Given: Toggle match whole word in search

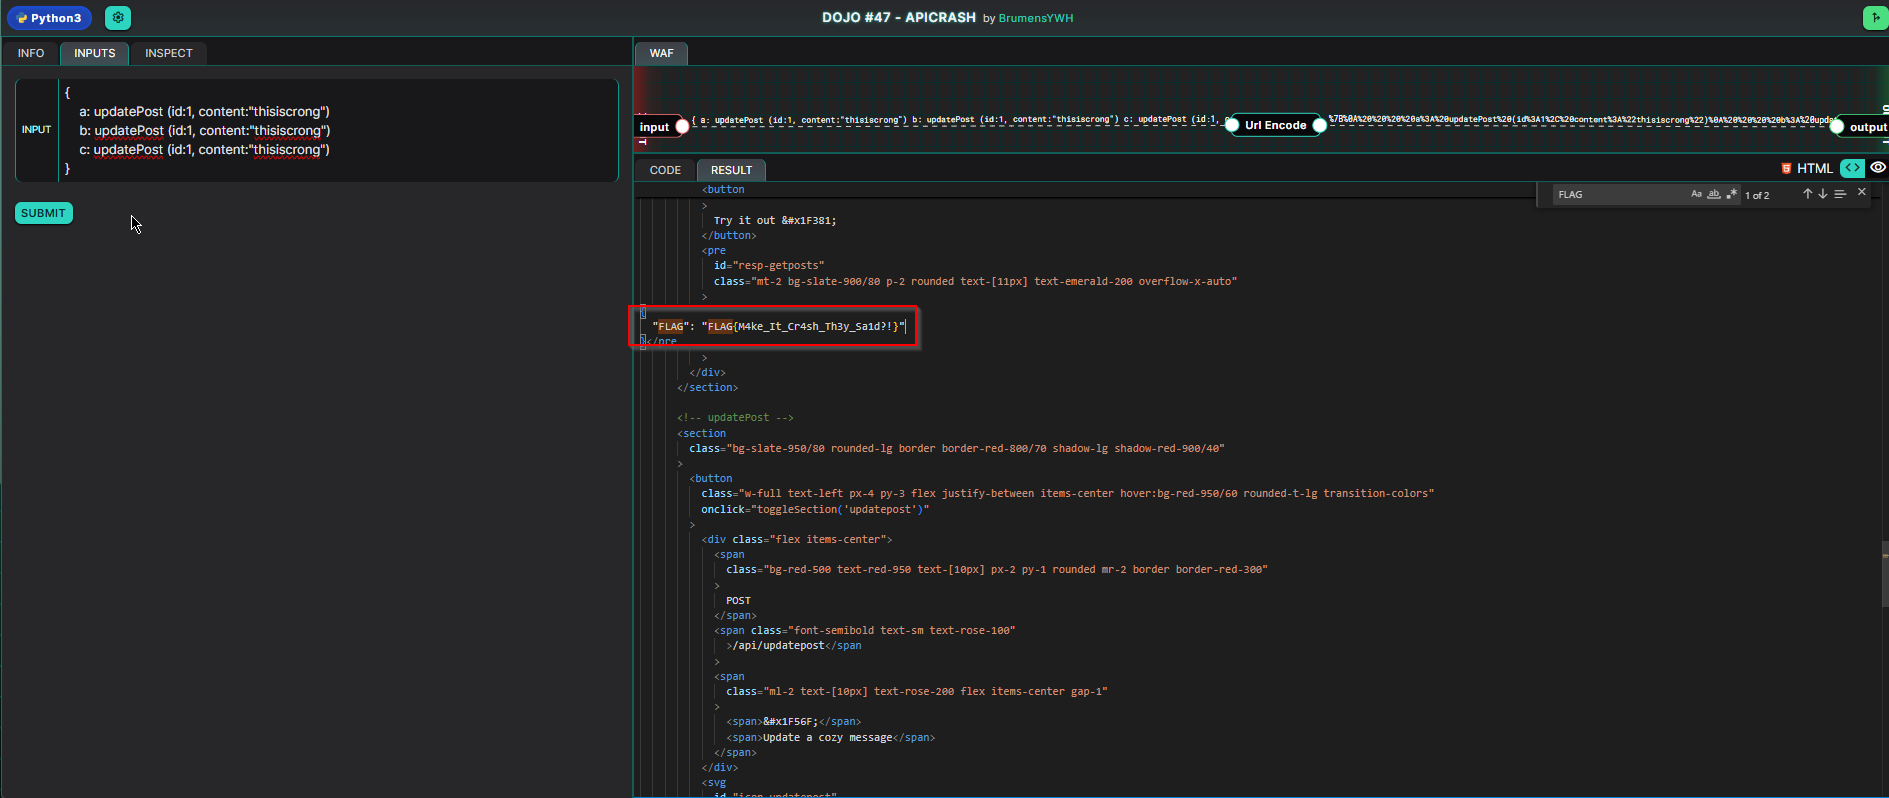Looking at the screenshot, I should (x=1714, y=194).
